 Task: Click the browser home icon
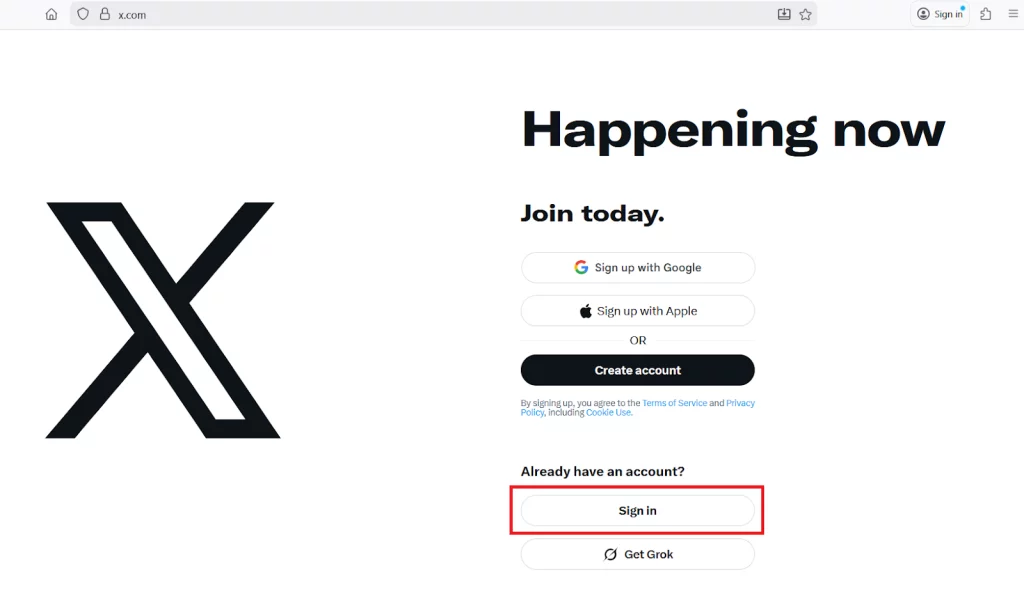pos(51,14)
